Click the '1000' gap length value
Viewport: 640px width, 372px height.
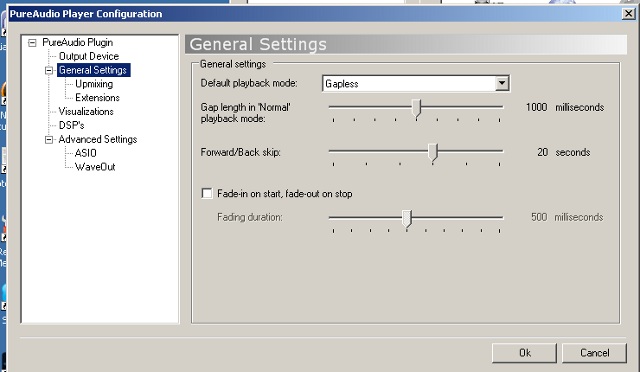point(536,107)
